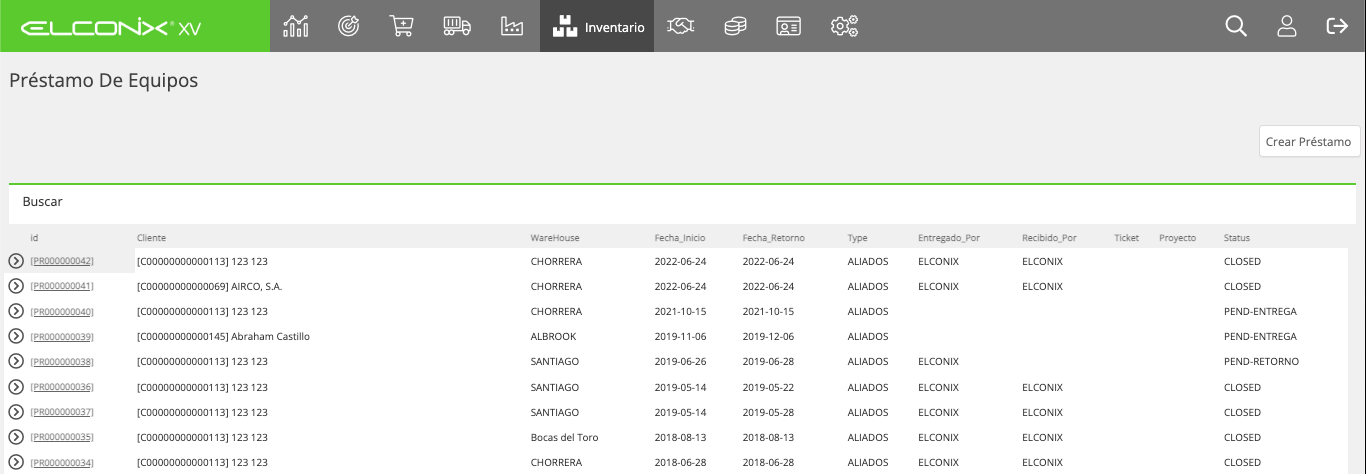The width and height of the screenshot is (1366, 474).
Task: Click the Id column header
Action: [34, 238]
